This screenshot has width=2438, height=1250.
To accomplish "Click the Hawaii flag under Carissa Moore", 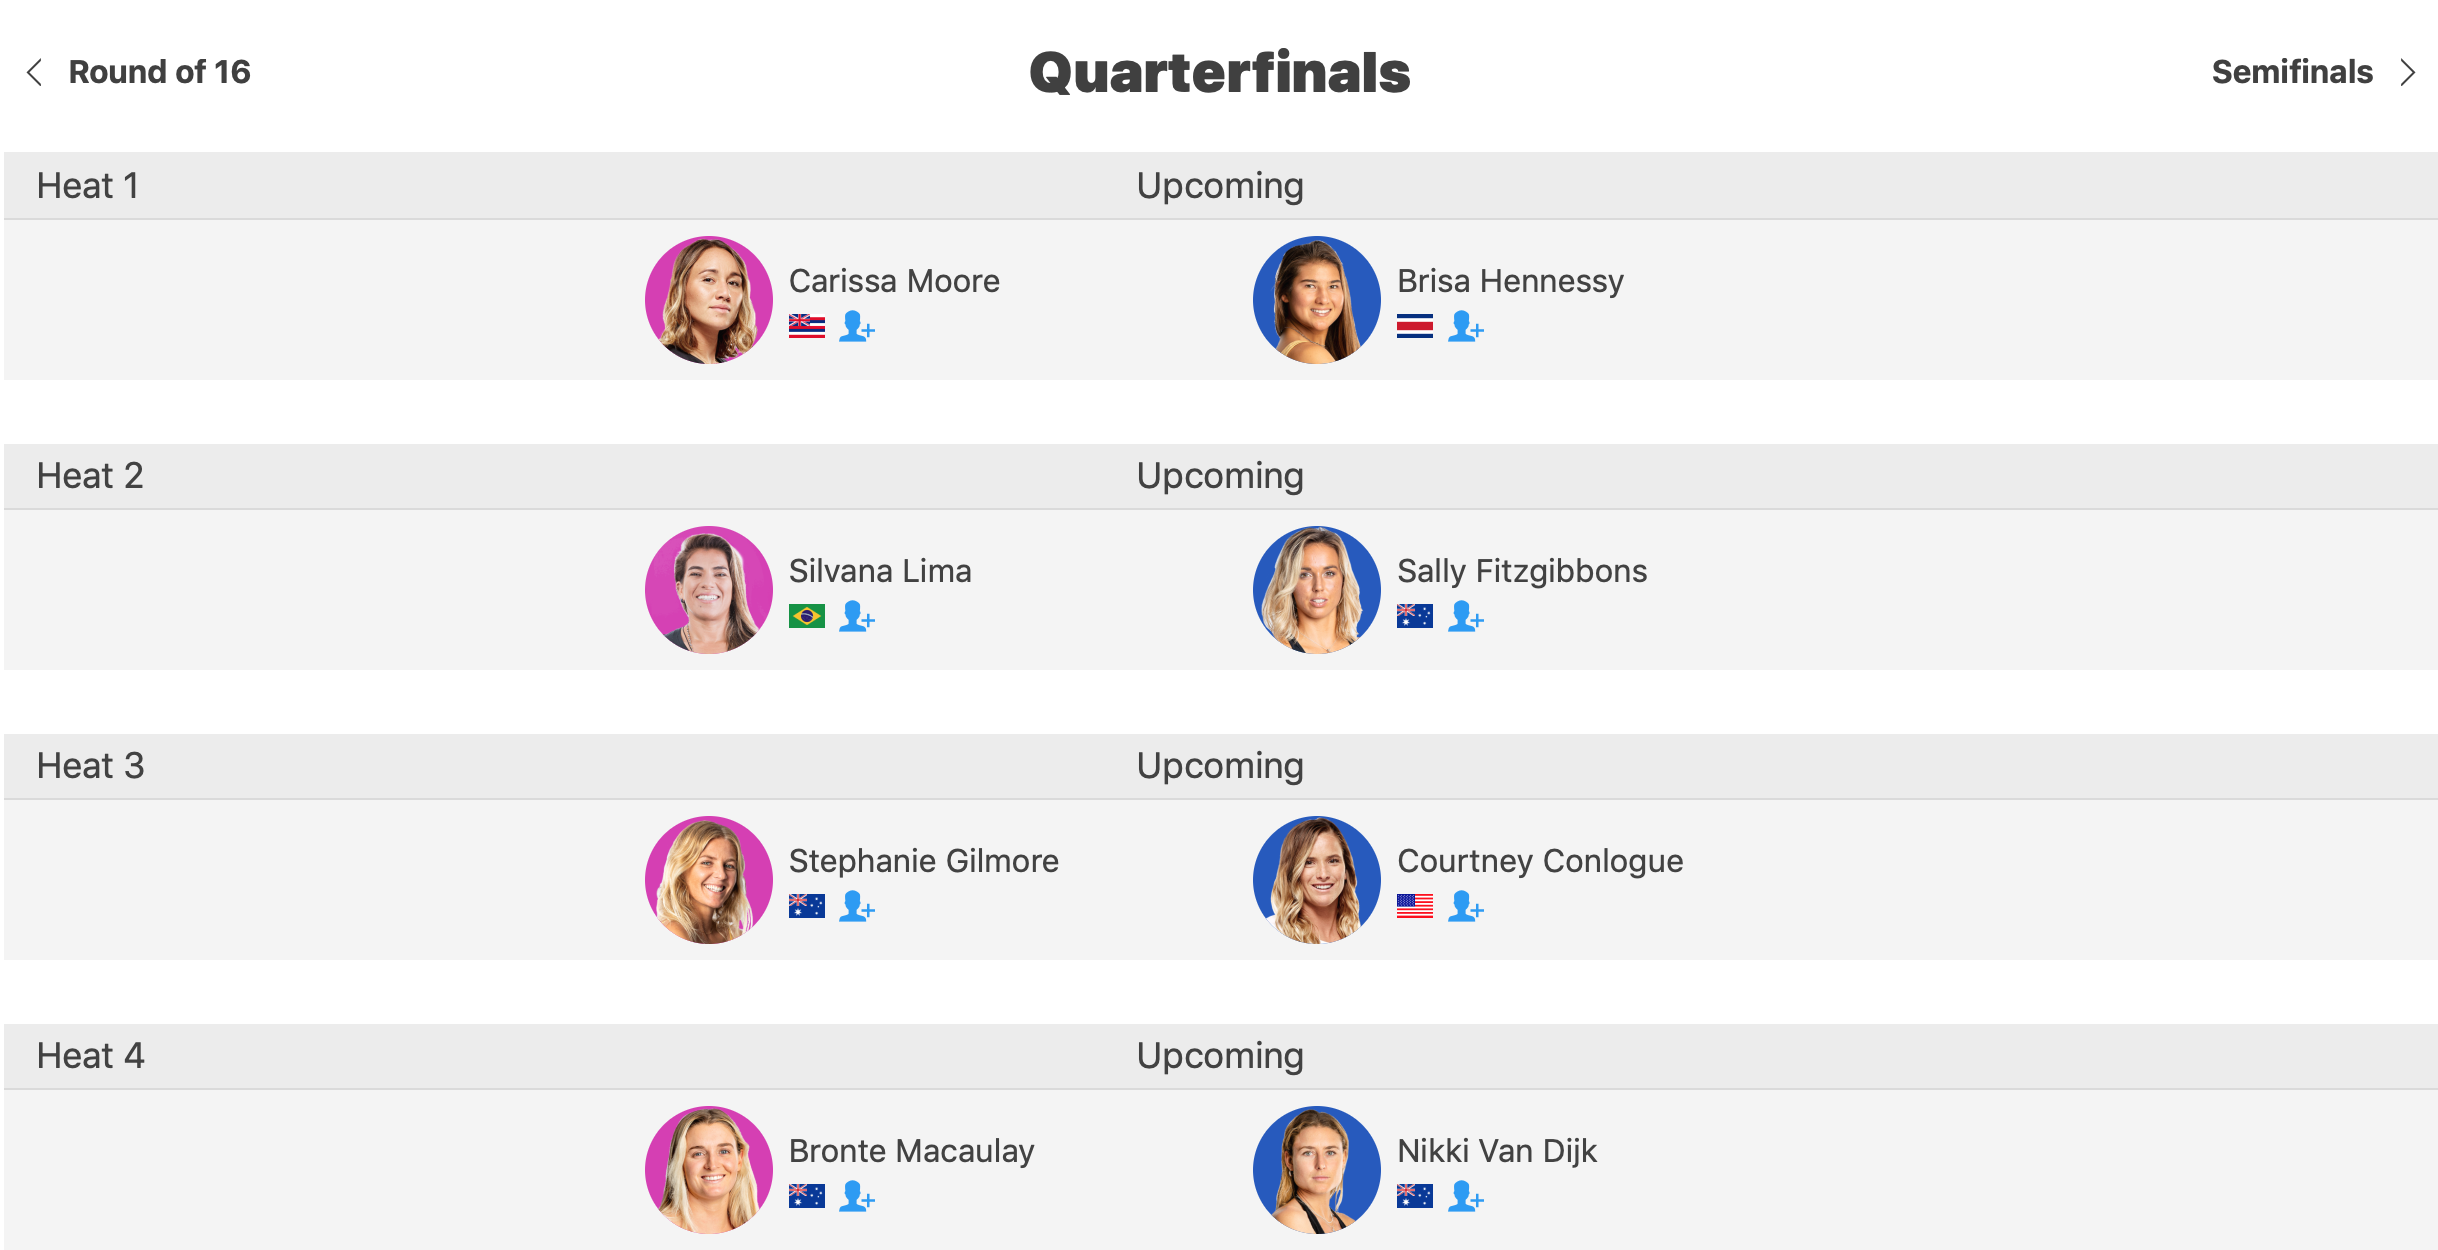I will 807,326.
